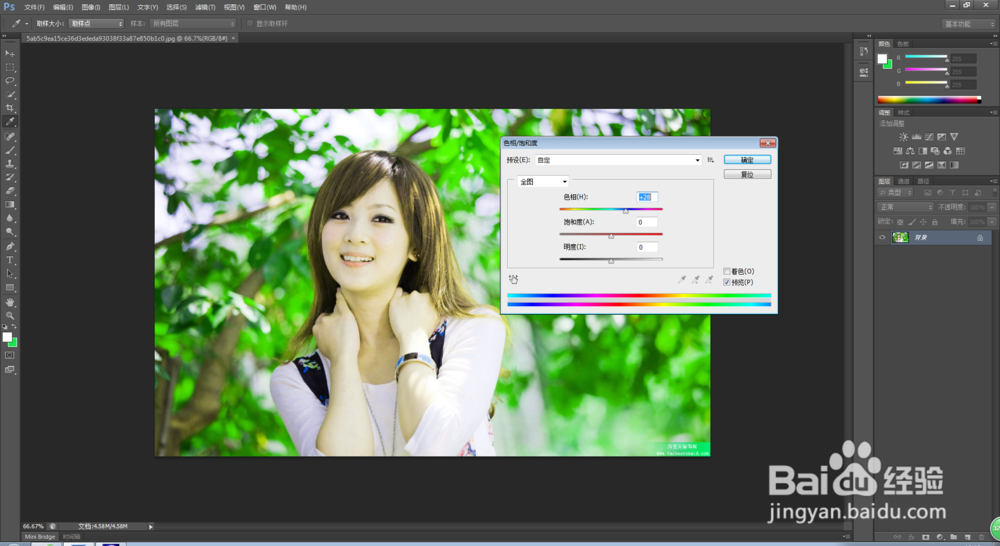Reset default foreground and background colors
This screenshot has width=1000, height=546.
pyautogui.click(x=4, y=327)
